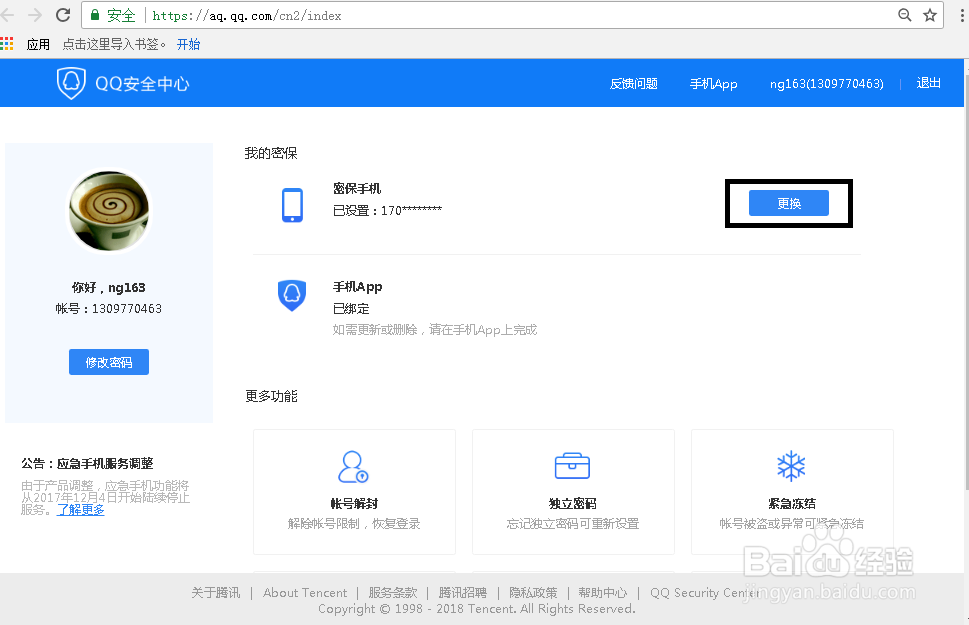Click the browser reload icon

(x=63, y=15)
